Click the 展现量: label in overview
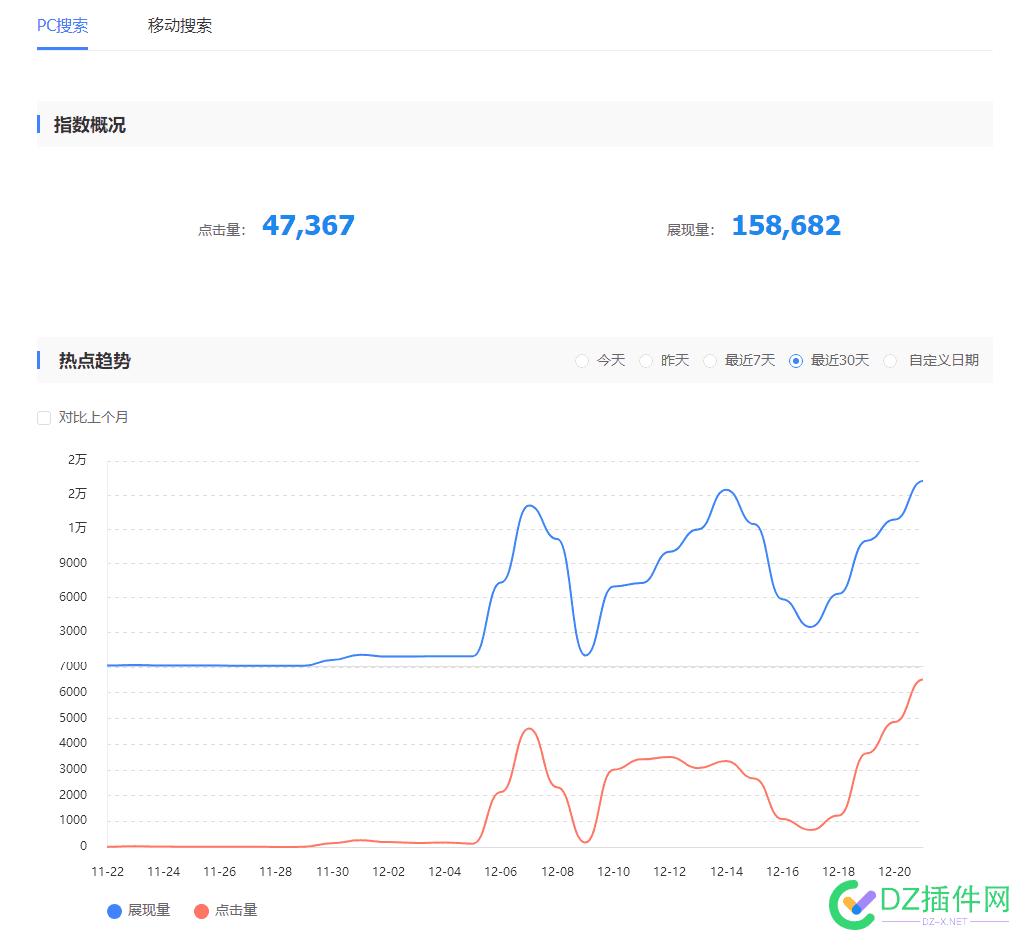The height and width of the screenshot is (945, 1029). tap(691, 230)
